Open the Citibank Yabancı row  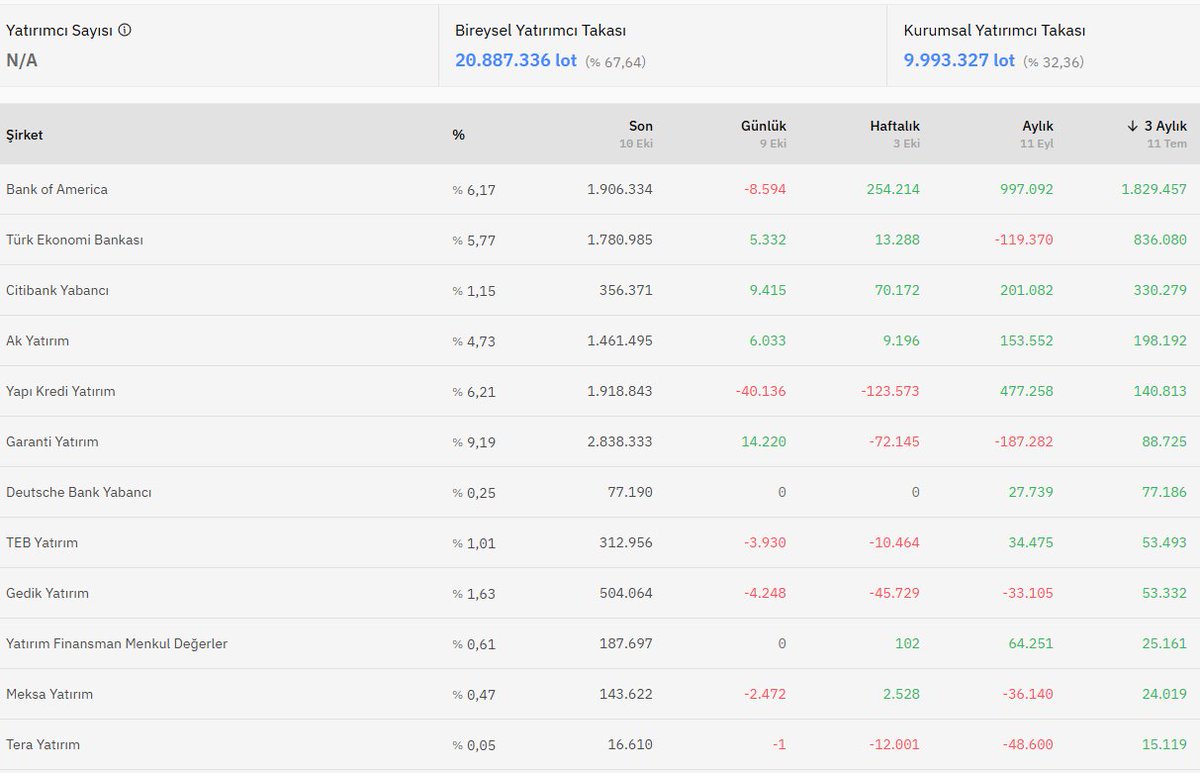600,290
